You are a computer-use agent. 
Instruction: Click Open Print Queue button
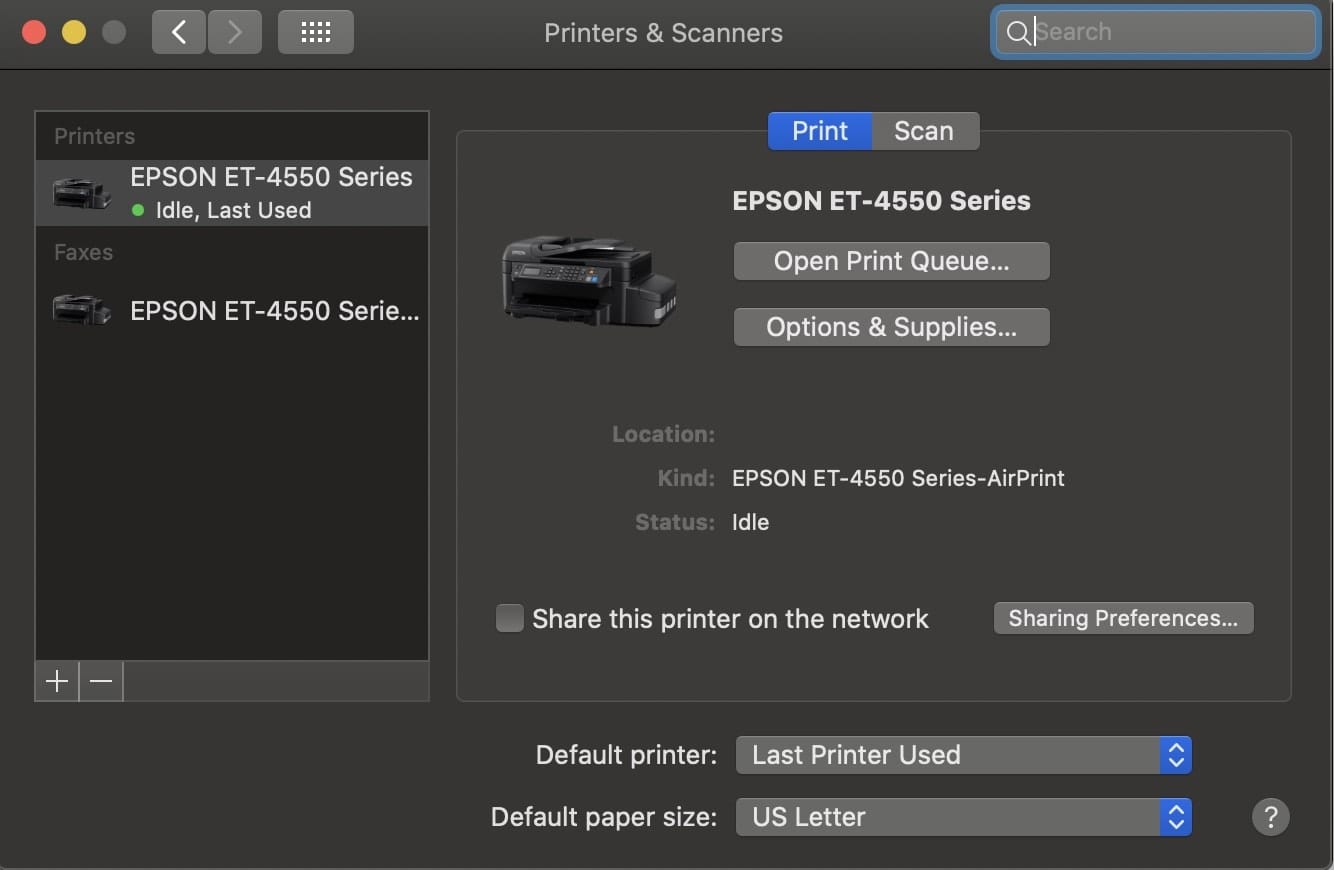pos(891,261)
